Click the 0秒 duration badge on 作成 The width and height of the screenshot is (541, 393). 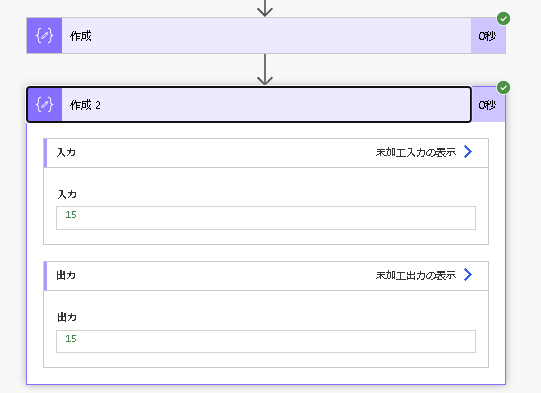[488, 36]
